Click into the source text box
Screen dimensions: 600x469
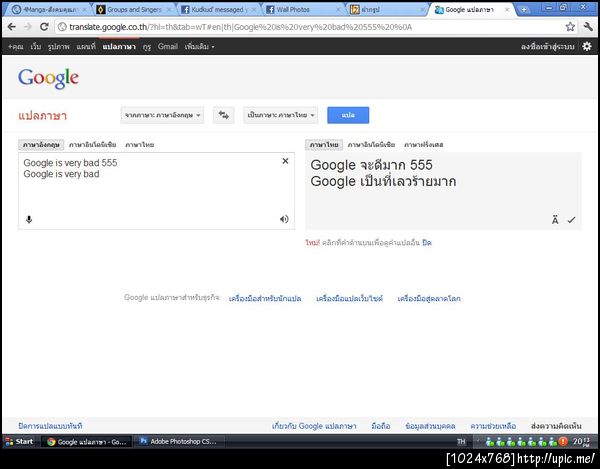157,191
